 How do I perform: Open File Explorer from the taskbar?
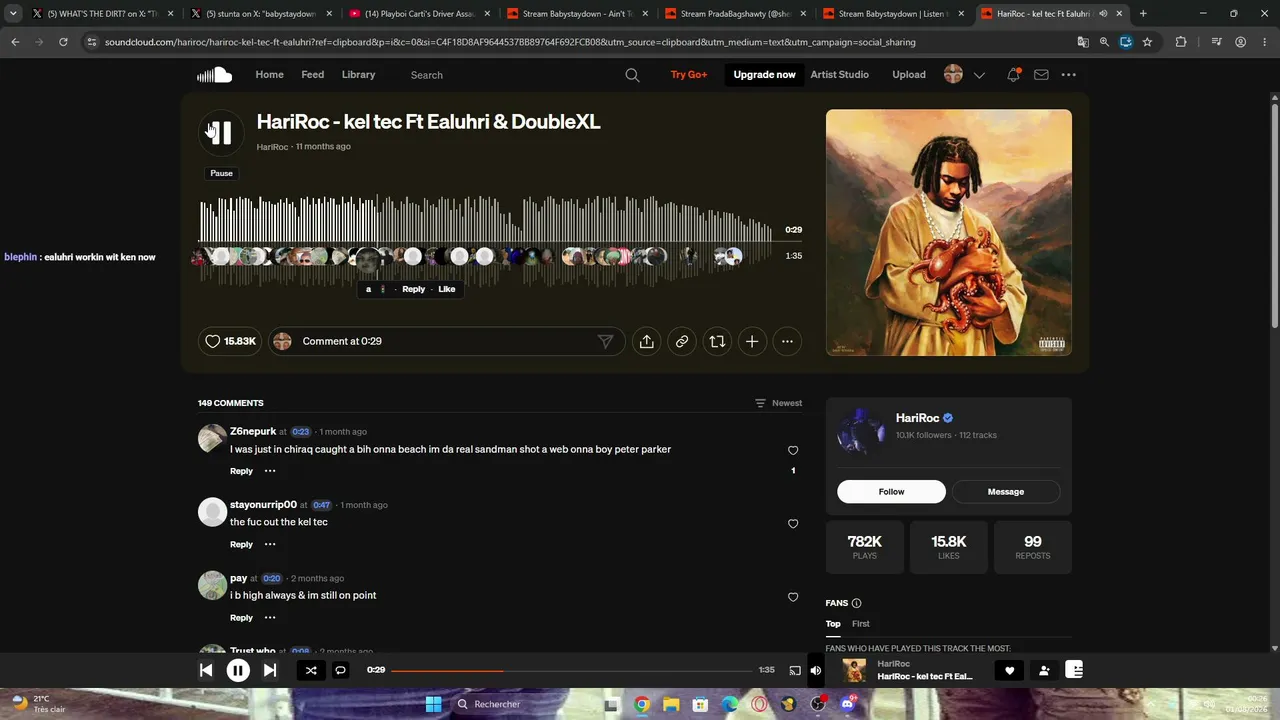coord(671,704)
